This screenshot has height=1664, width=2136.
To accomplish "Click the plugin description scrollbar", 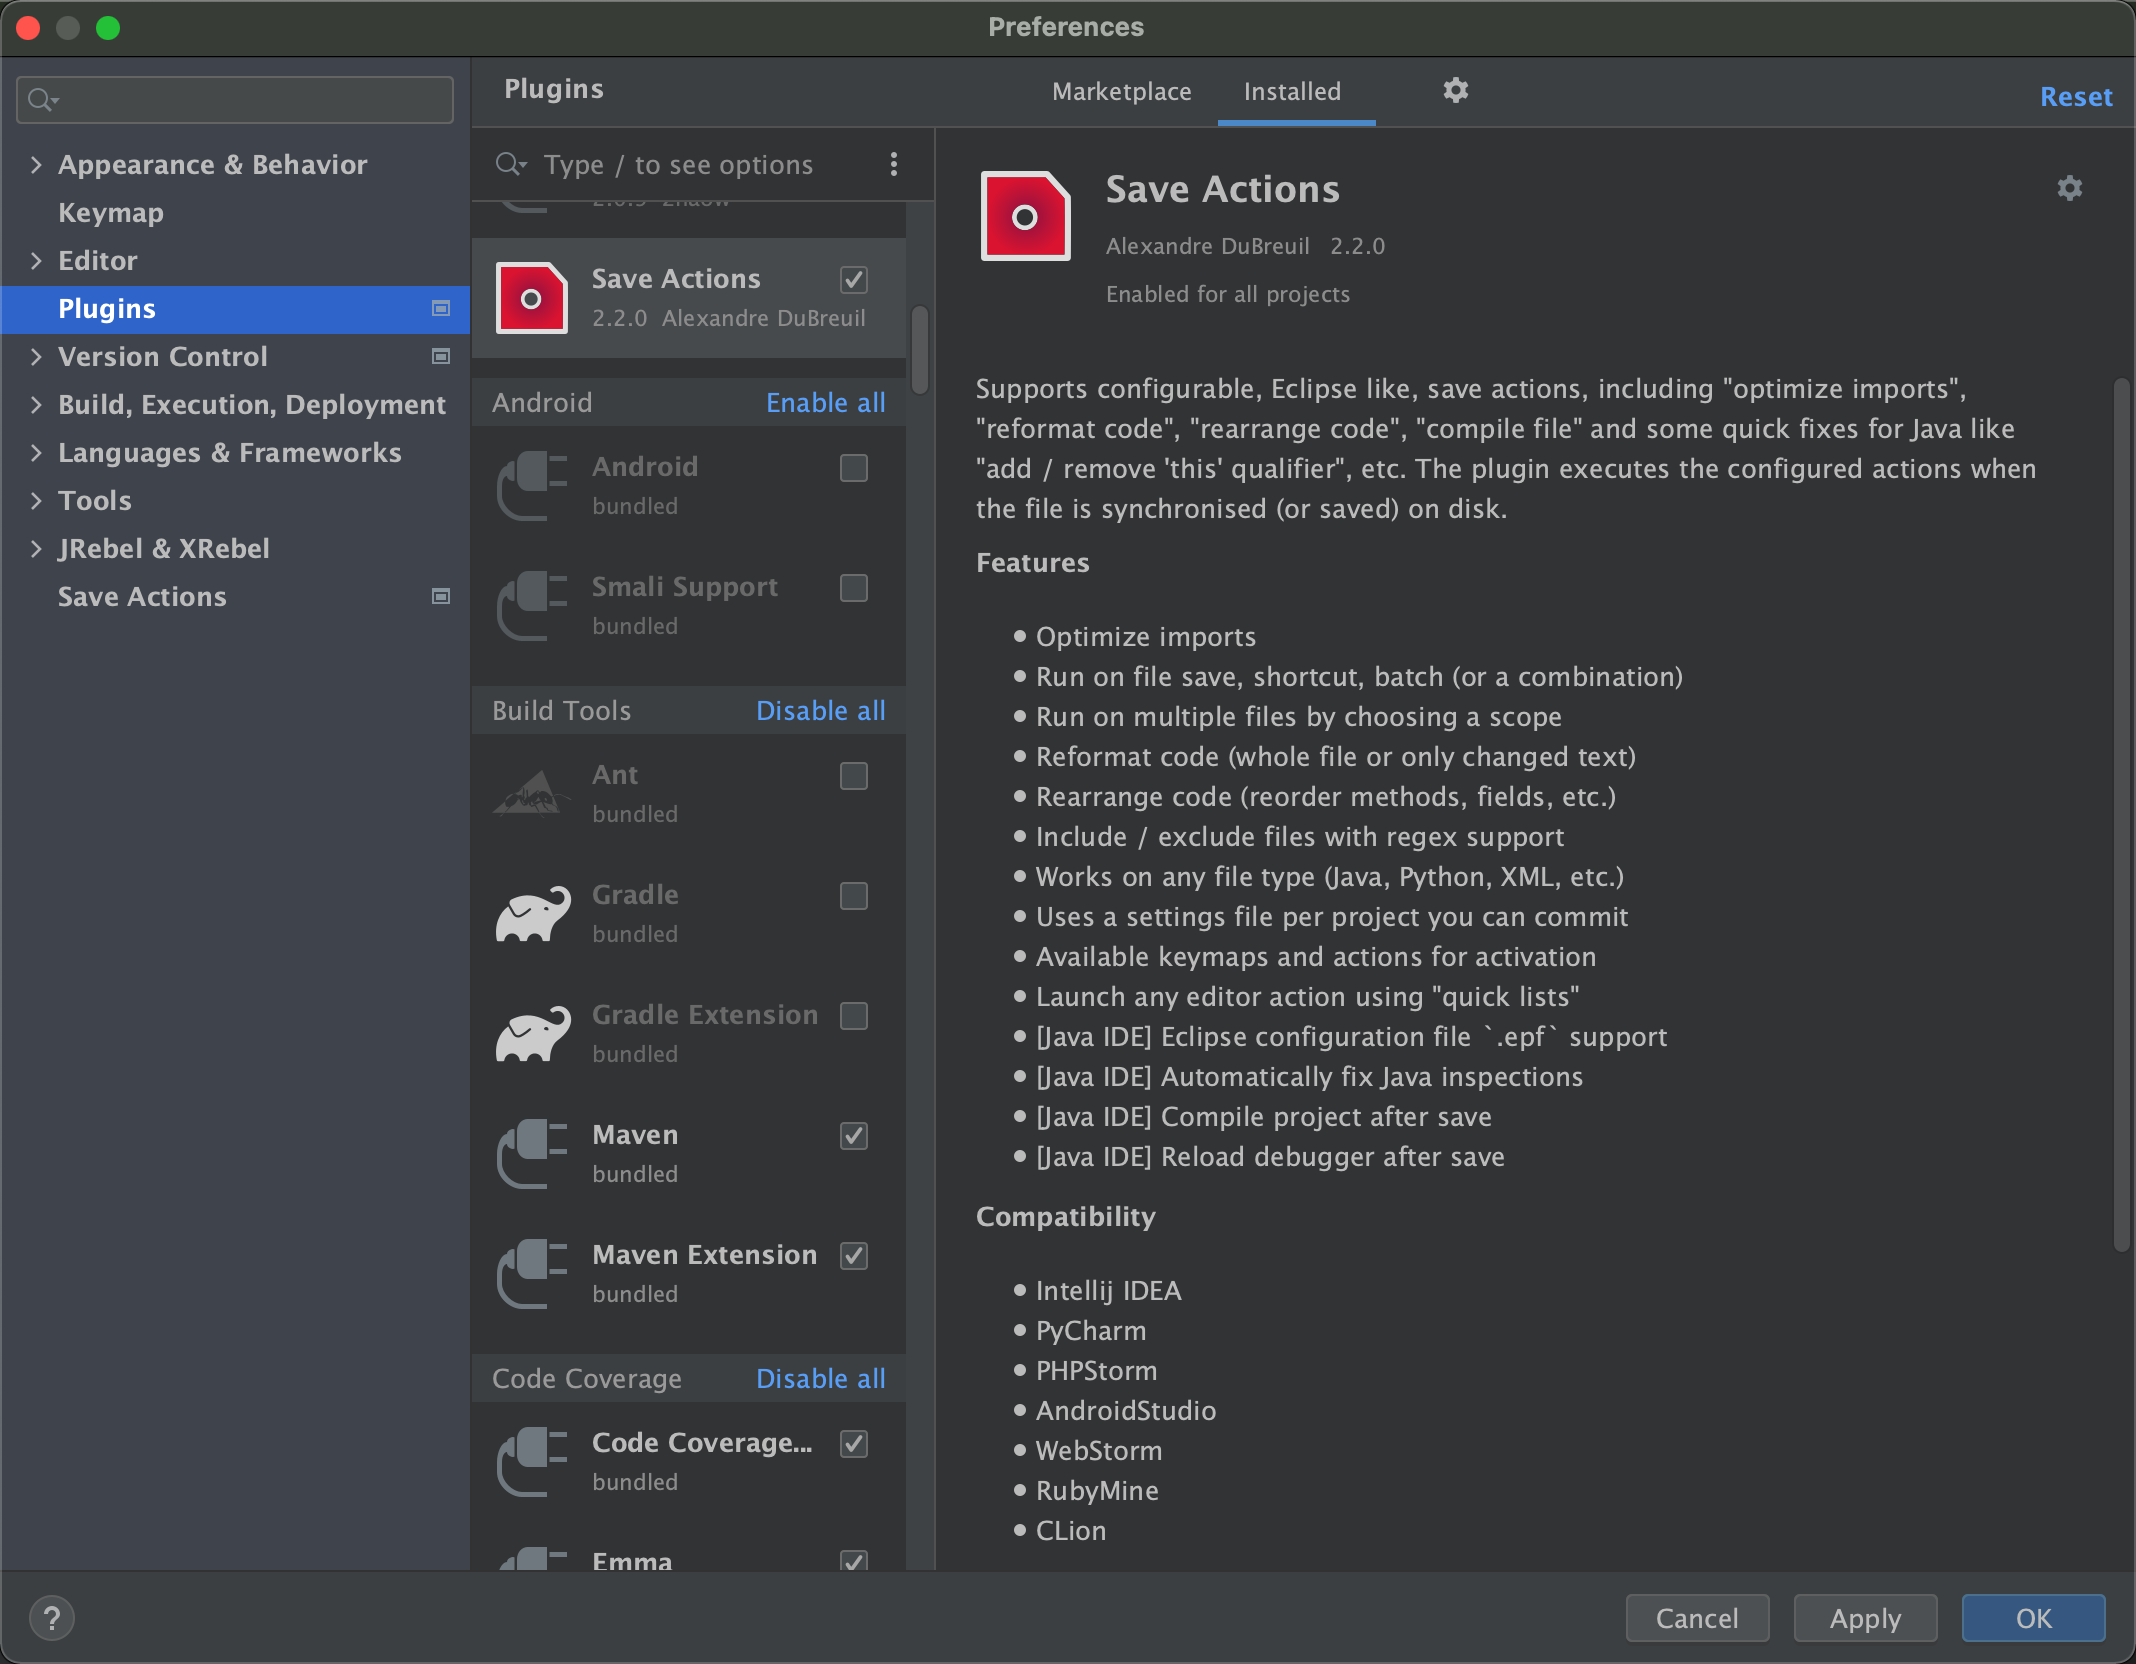I will point(2121,815).
